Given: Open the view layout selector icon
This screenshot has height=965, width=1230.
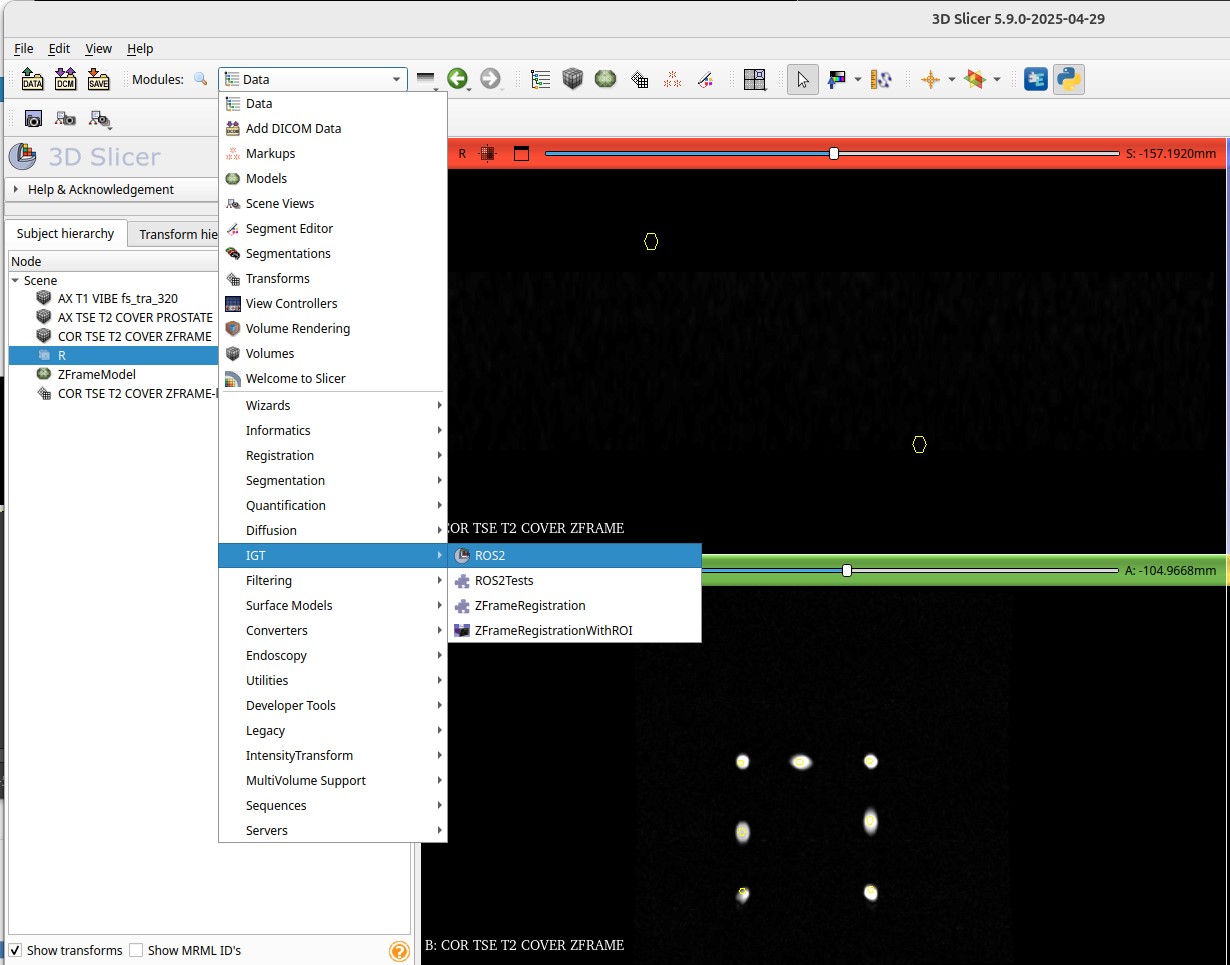Looking at the screenshot, I should pos(754,79).
